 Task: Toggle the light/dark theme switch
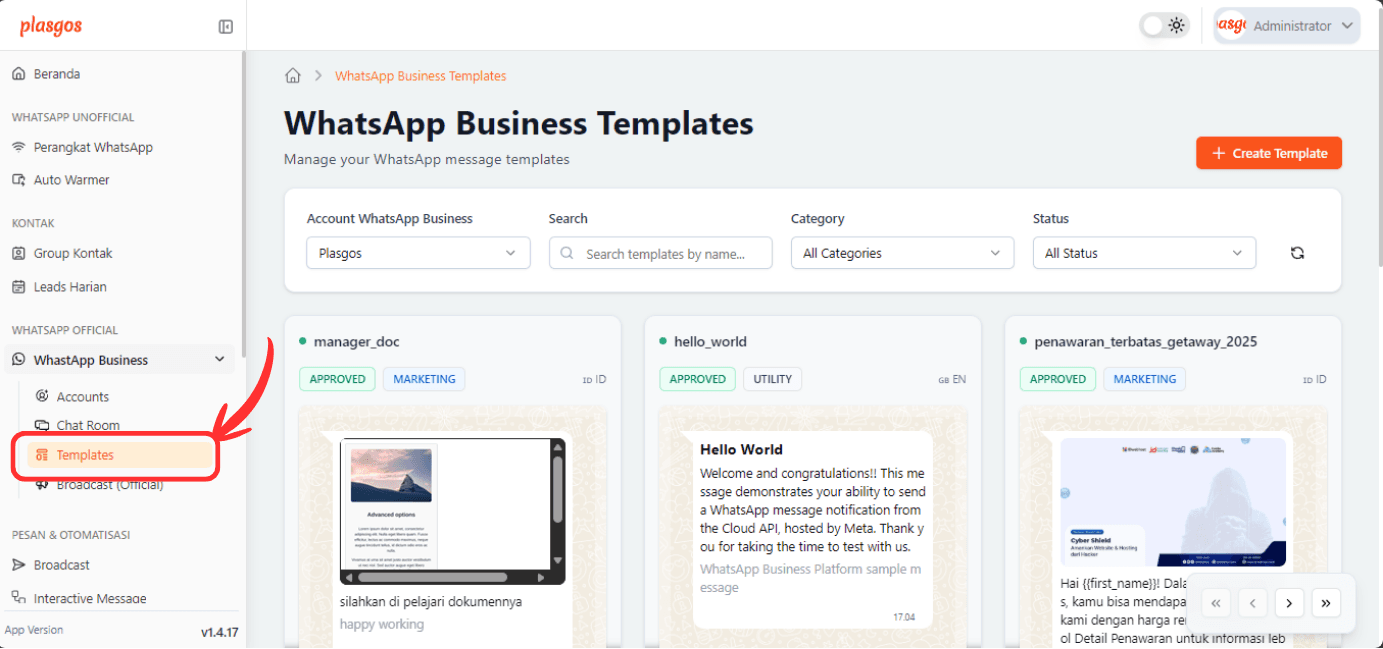point(1164,26)
